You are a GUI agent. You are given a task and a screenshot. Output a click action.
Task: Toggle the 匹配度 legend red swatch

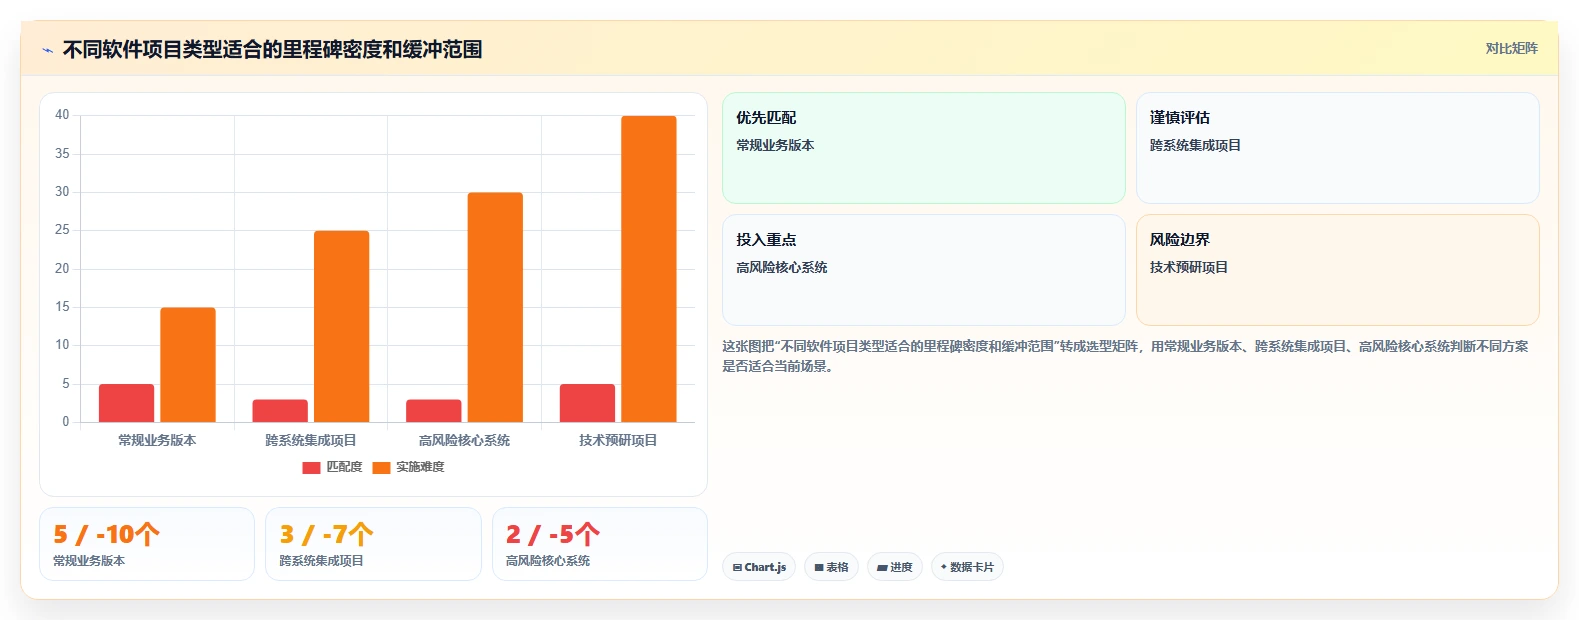[311, 467]
